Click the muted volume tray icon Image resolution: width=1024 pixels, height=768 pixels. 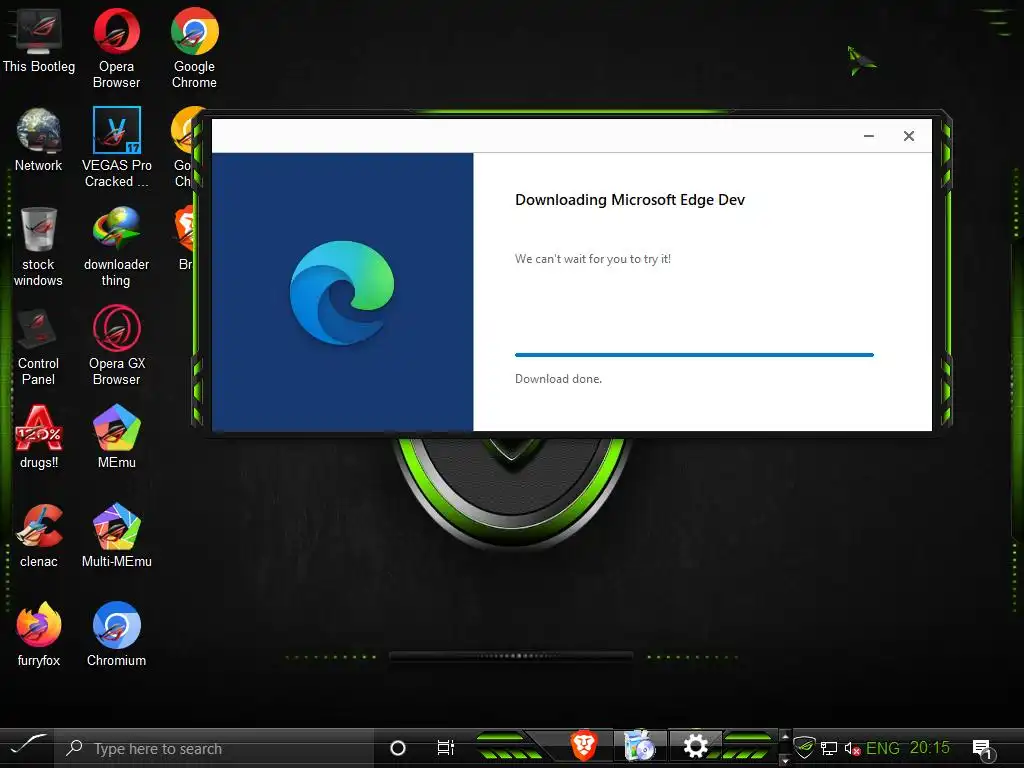click(x=852, y=748)
